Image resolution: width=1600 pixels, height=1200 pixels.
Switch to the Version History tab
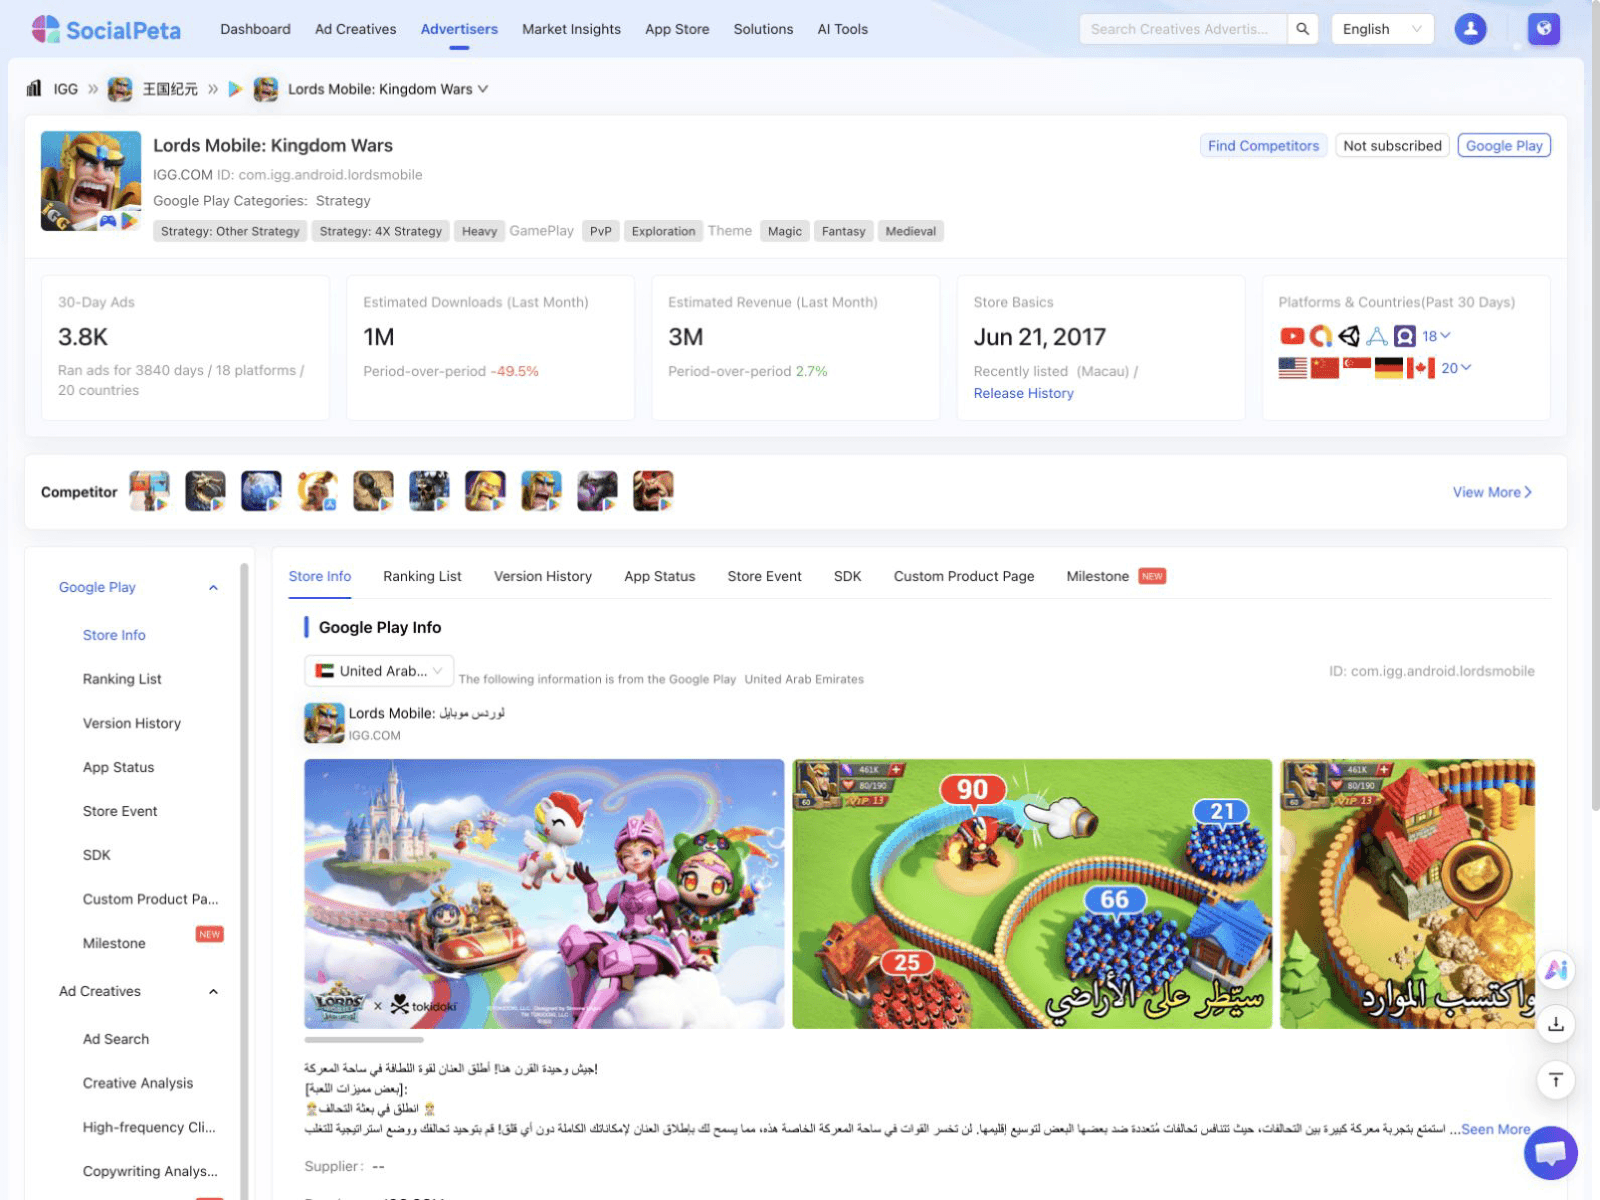[543, 576]
